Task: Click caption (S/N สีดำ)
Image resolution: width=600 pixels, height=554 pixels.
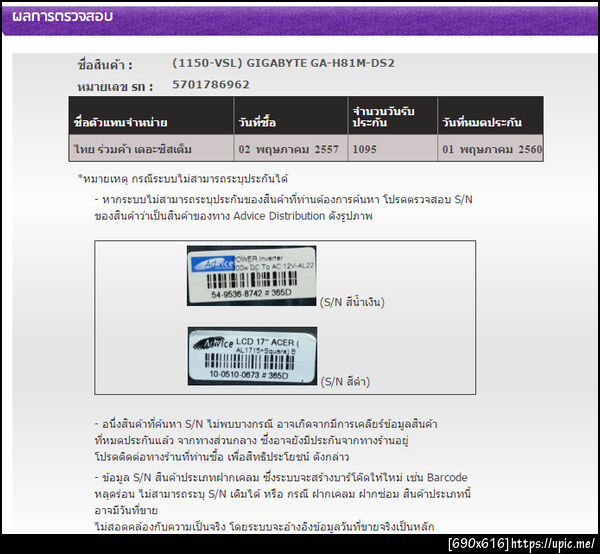Action: 345,381
